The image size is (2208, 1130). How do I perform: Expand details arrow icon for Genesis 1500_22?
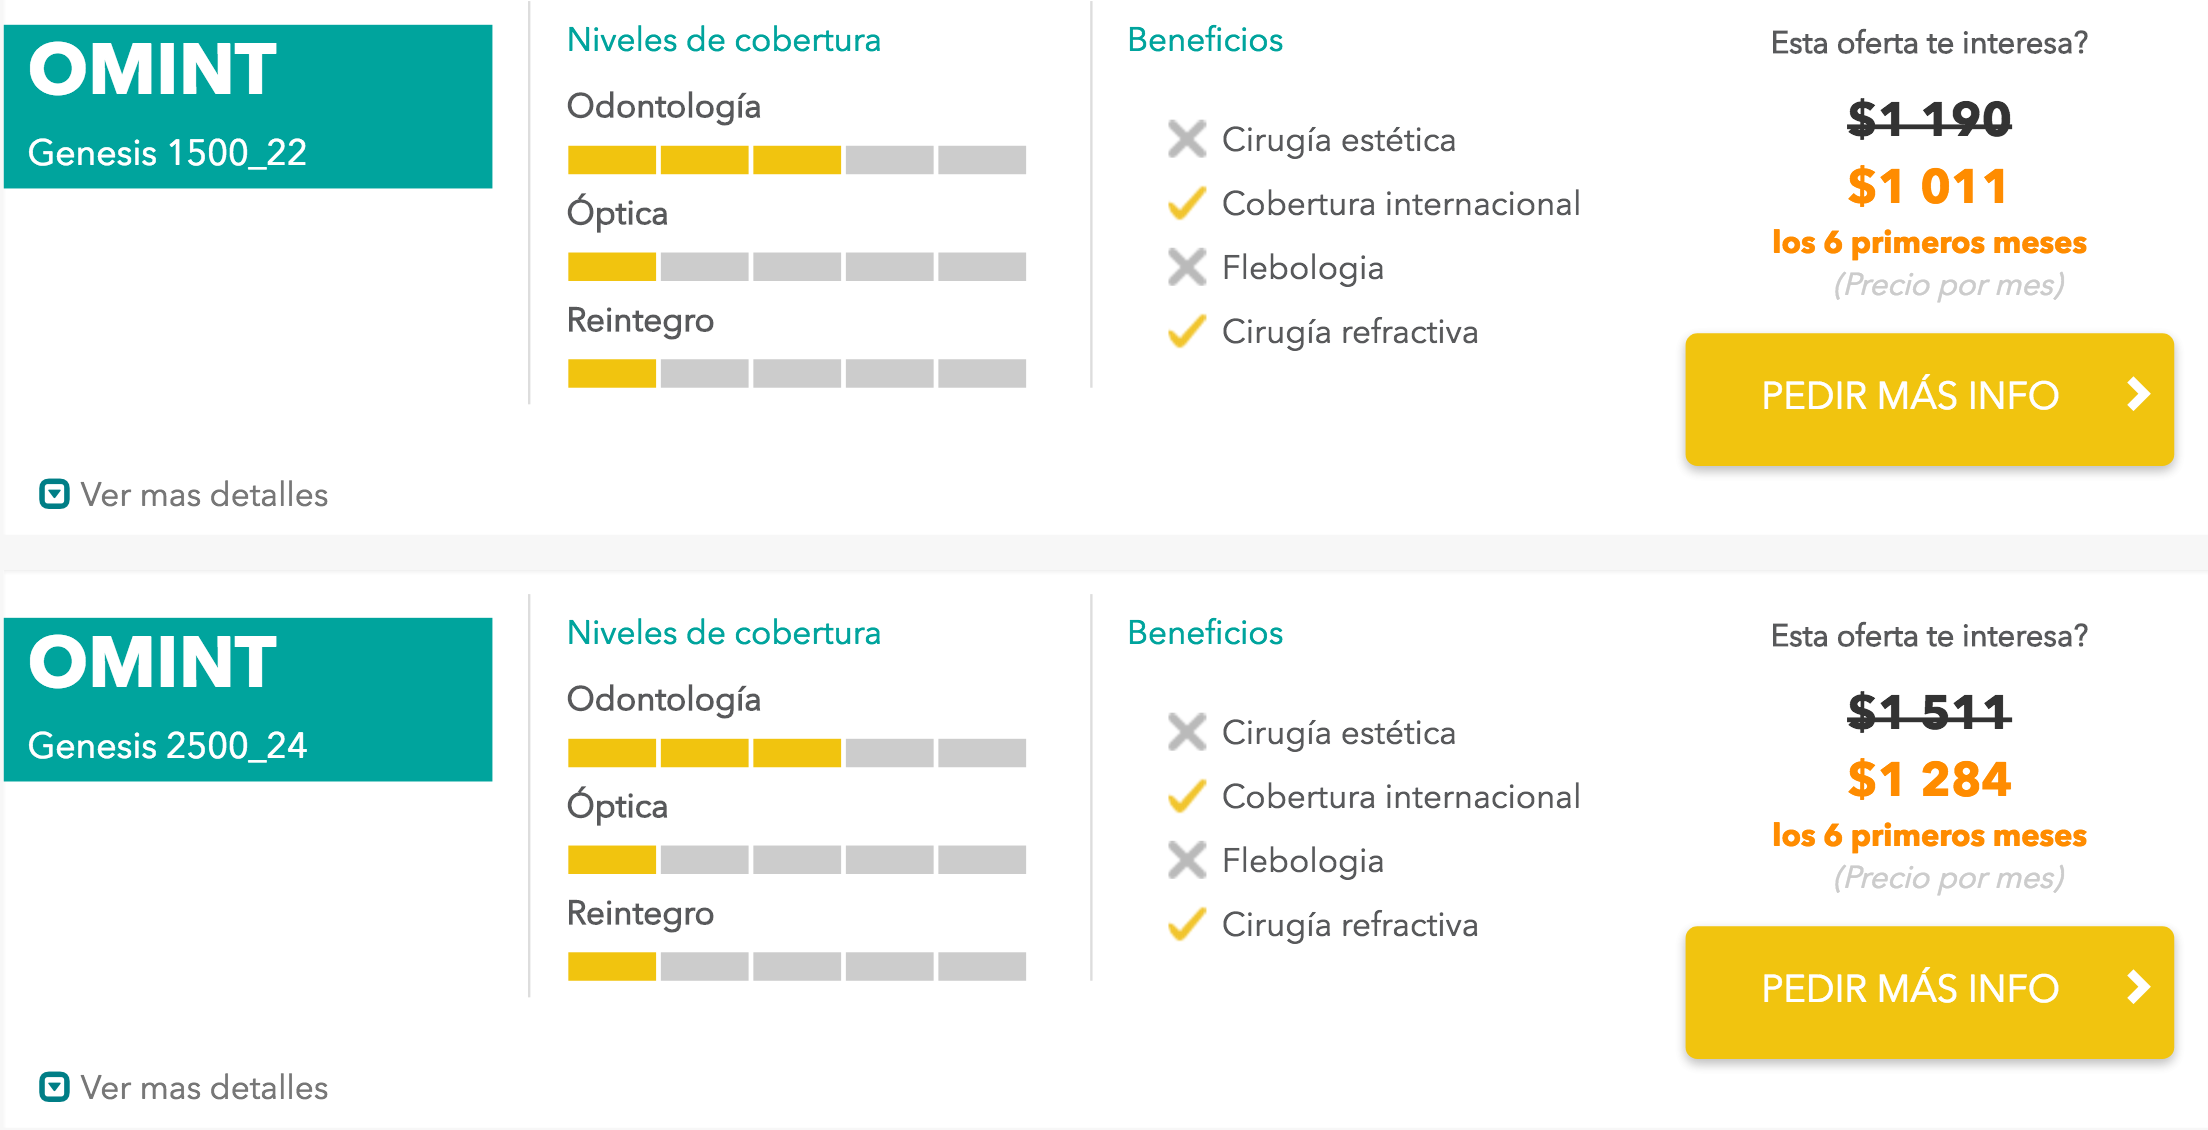[x=54, y=494]
